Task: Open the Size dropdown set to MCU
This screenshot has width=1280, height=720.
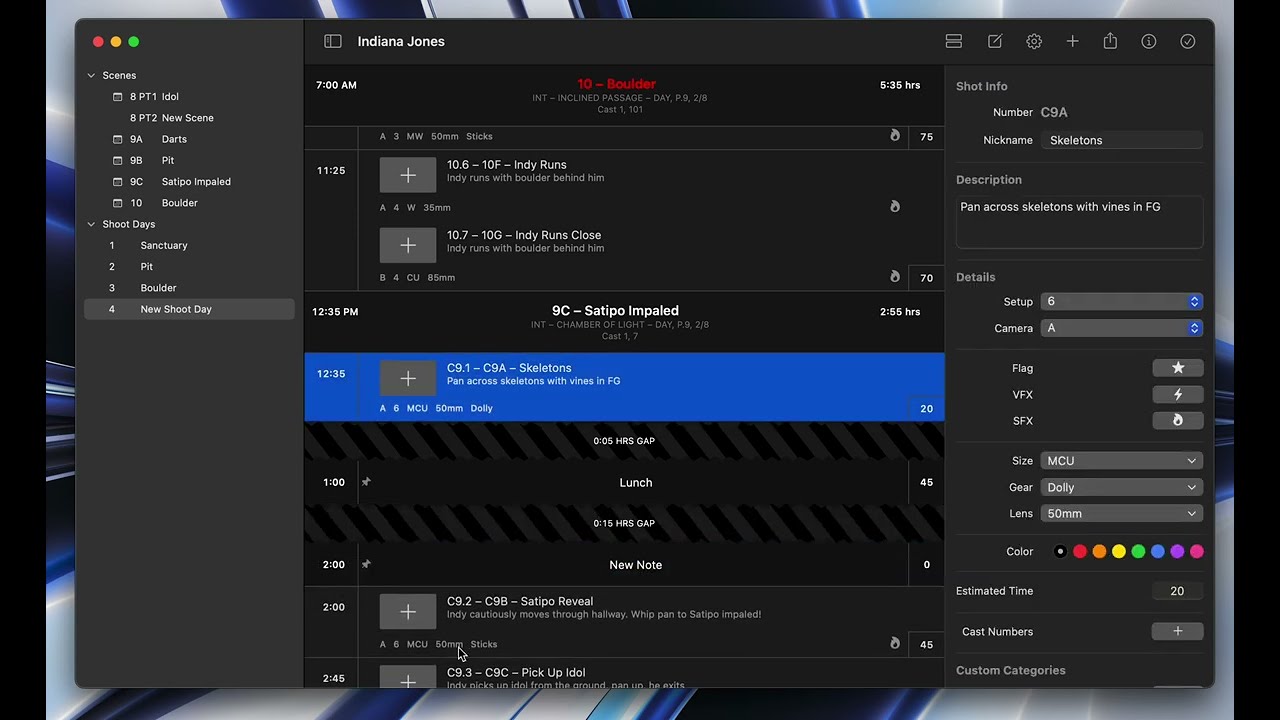Action: [x=1121, y=461]
